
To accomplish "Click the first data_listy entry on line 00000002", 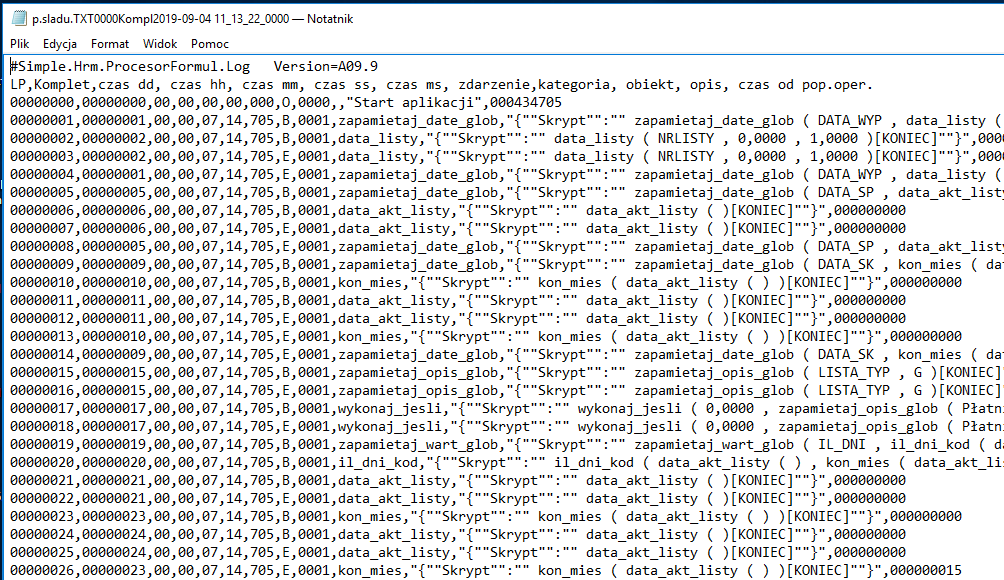I will [x=378, y=138].
